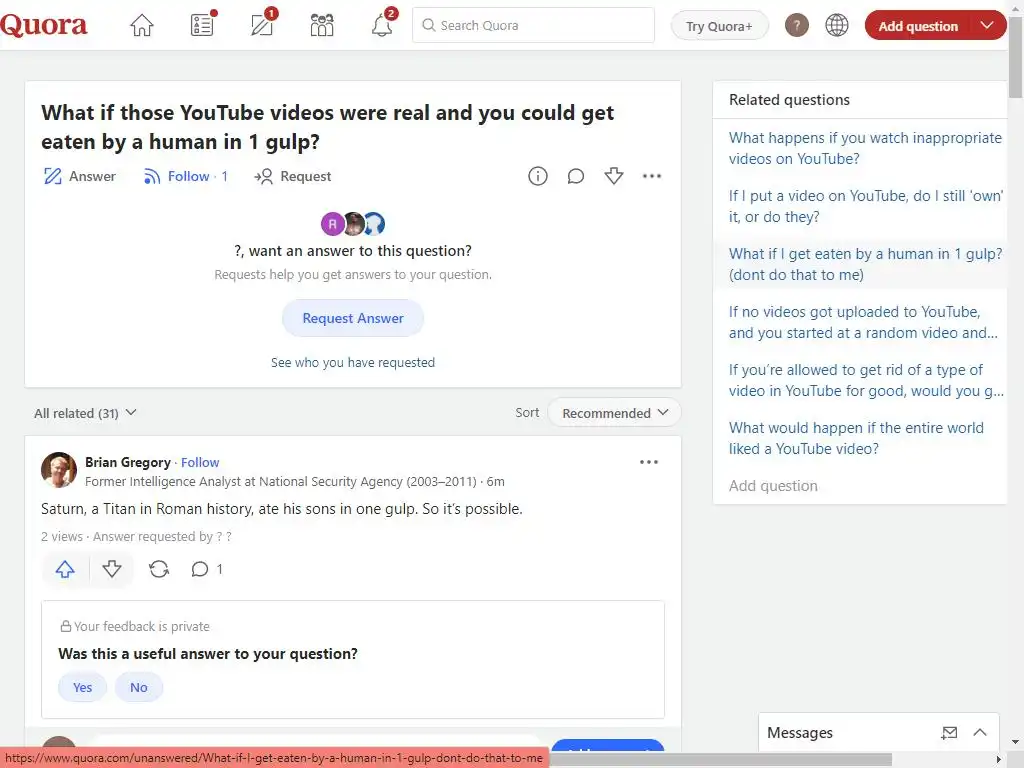The height and width of the screenshot is (768, 1024).
Task: Click the requested users avatar group
Action: 353,224
